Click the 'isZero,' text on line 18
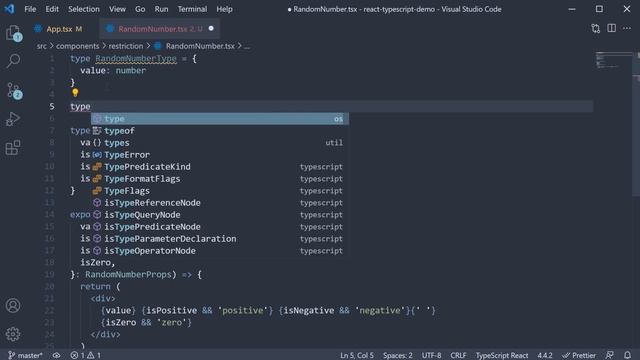Image resolution: width=640 pixels, height=360 pixels. click(98, 262)
